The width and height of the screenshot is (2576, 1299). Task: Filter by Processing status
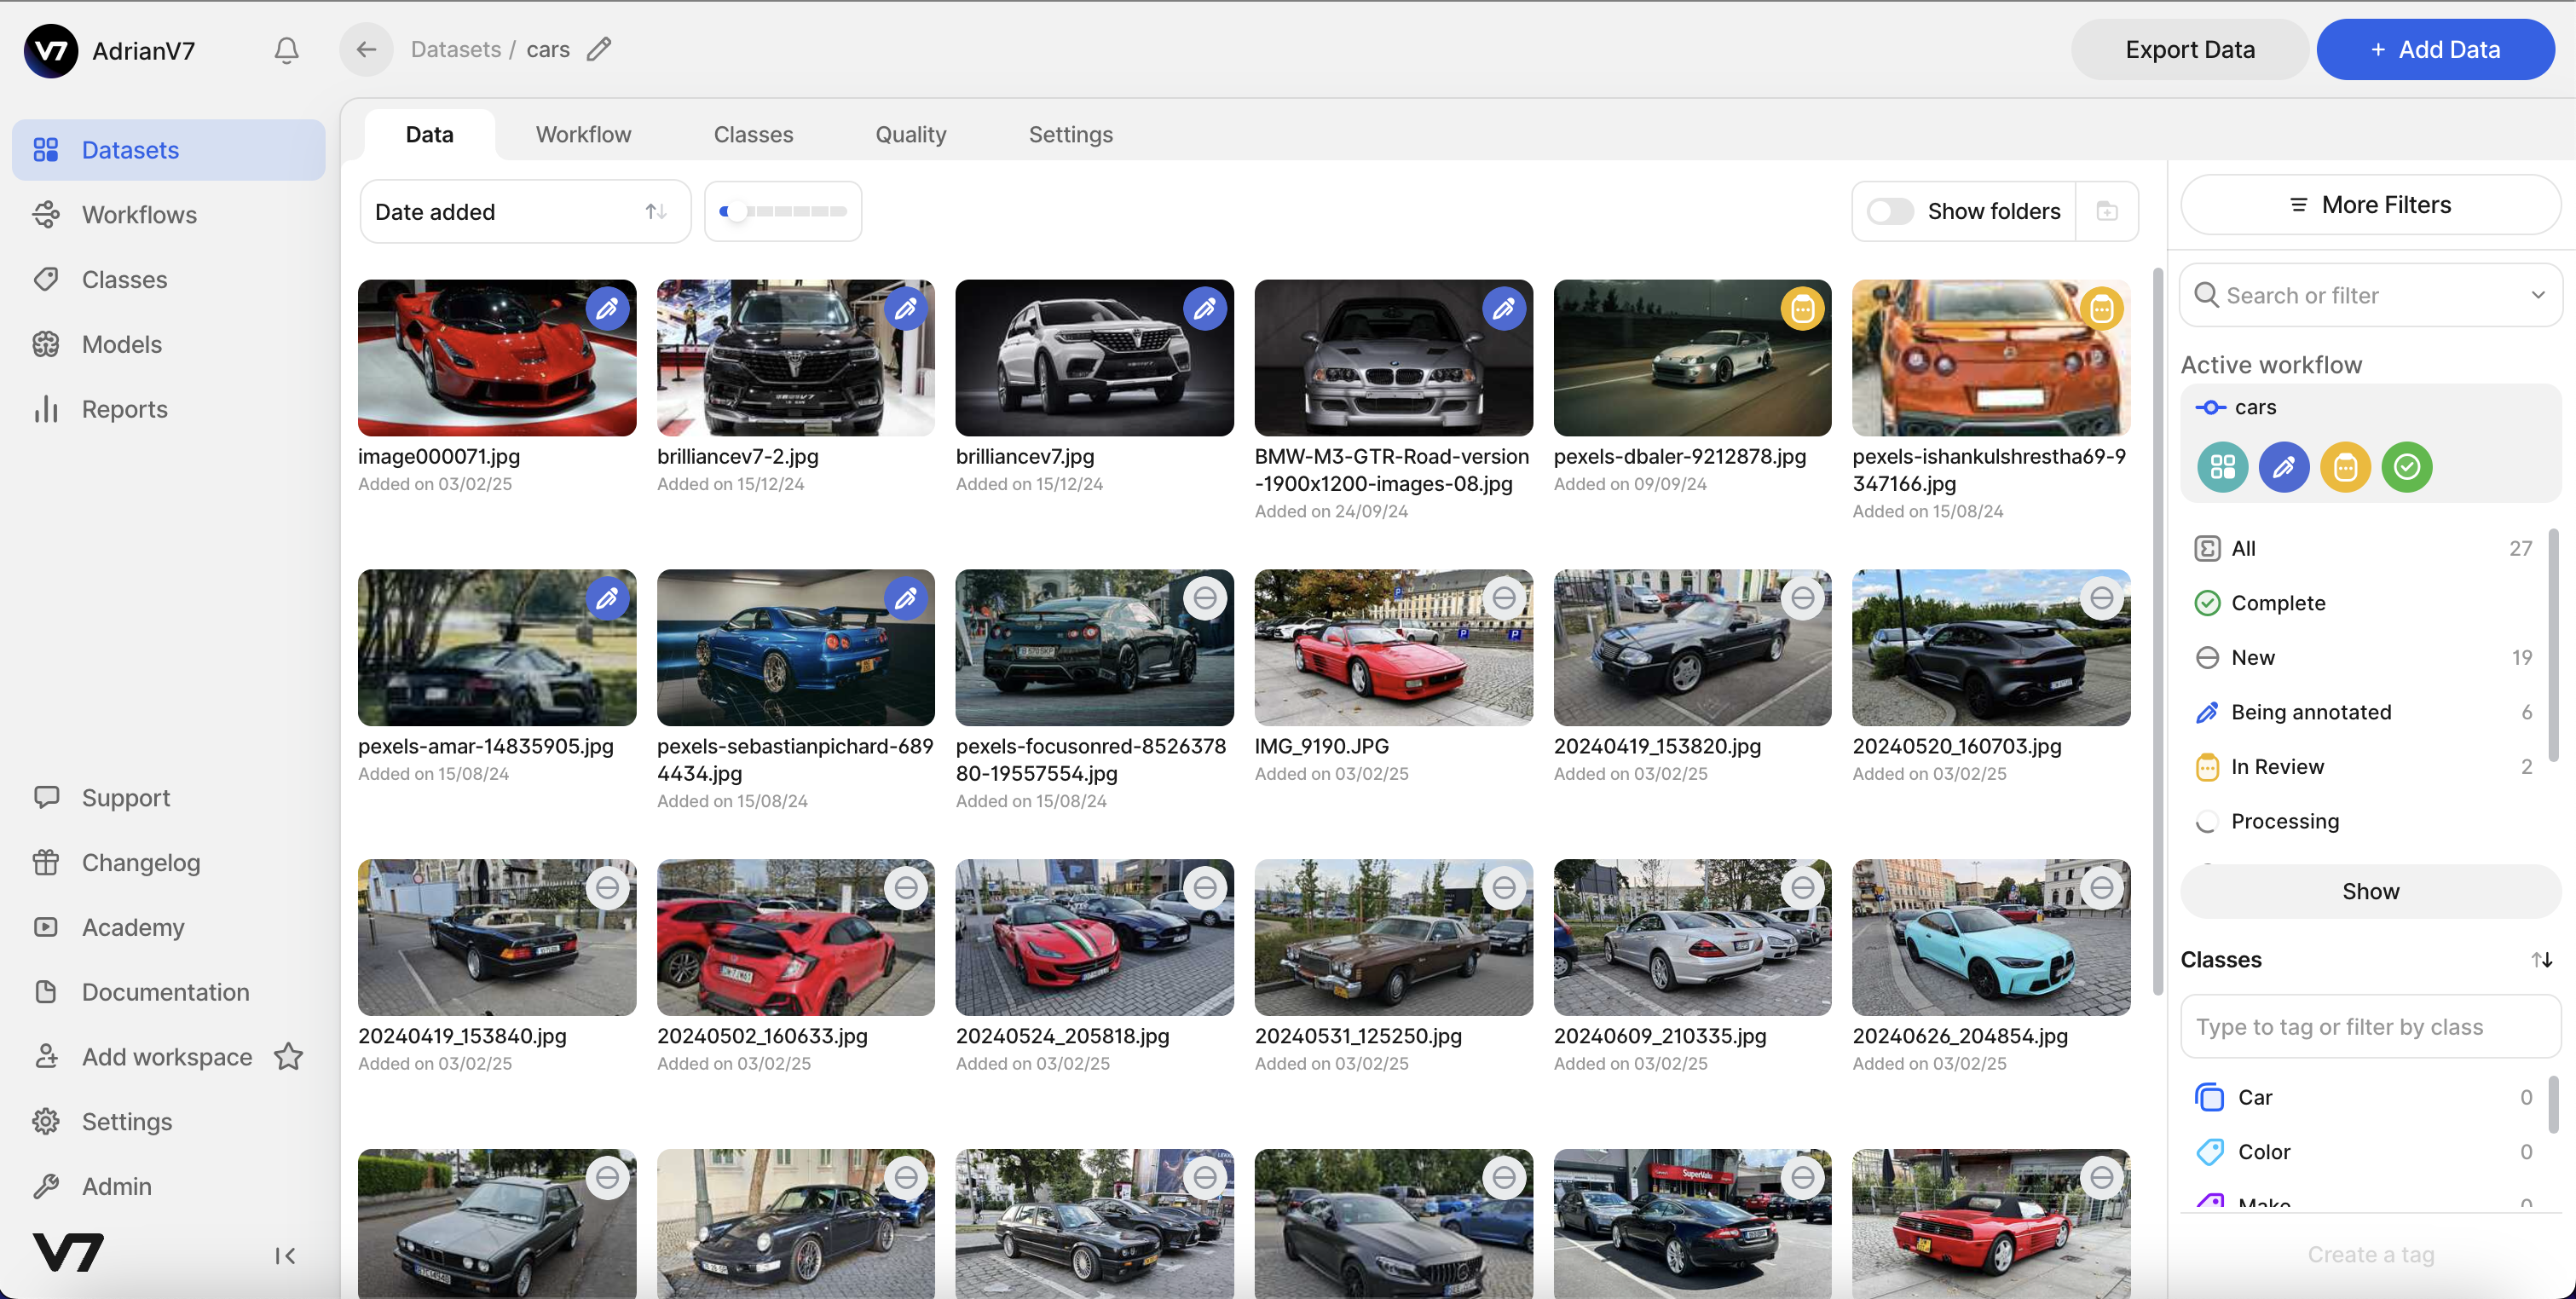2362,821
